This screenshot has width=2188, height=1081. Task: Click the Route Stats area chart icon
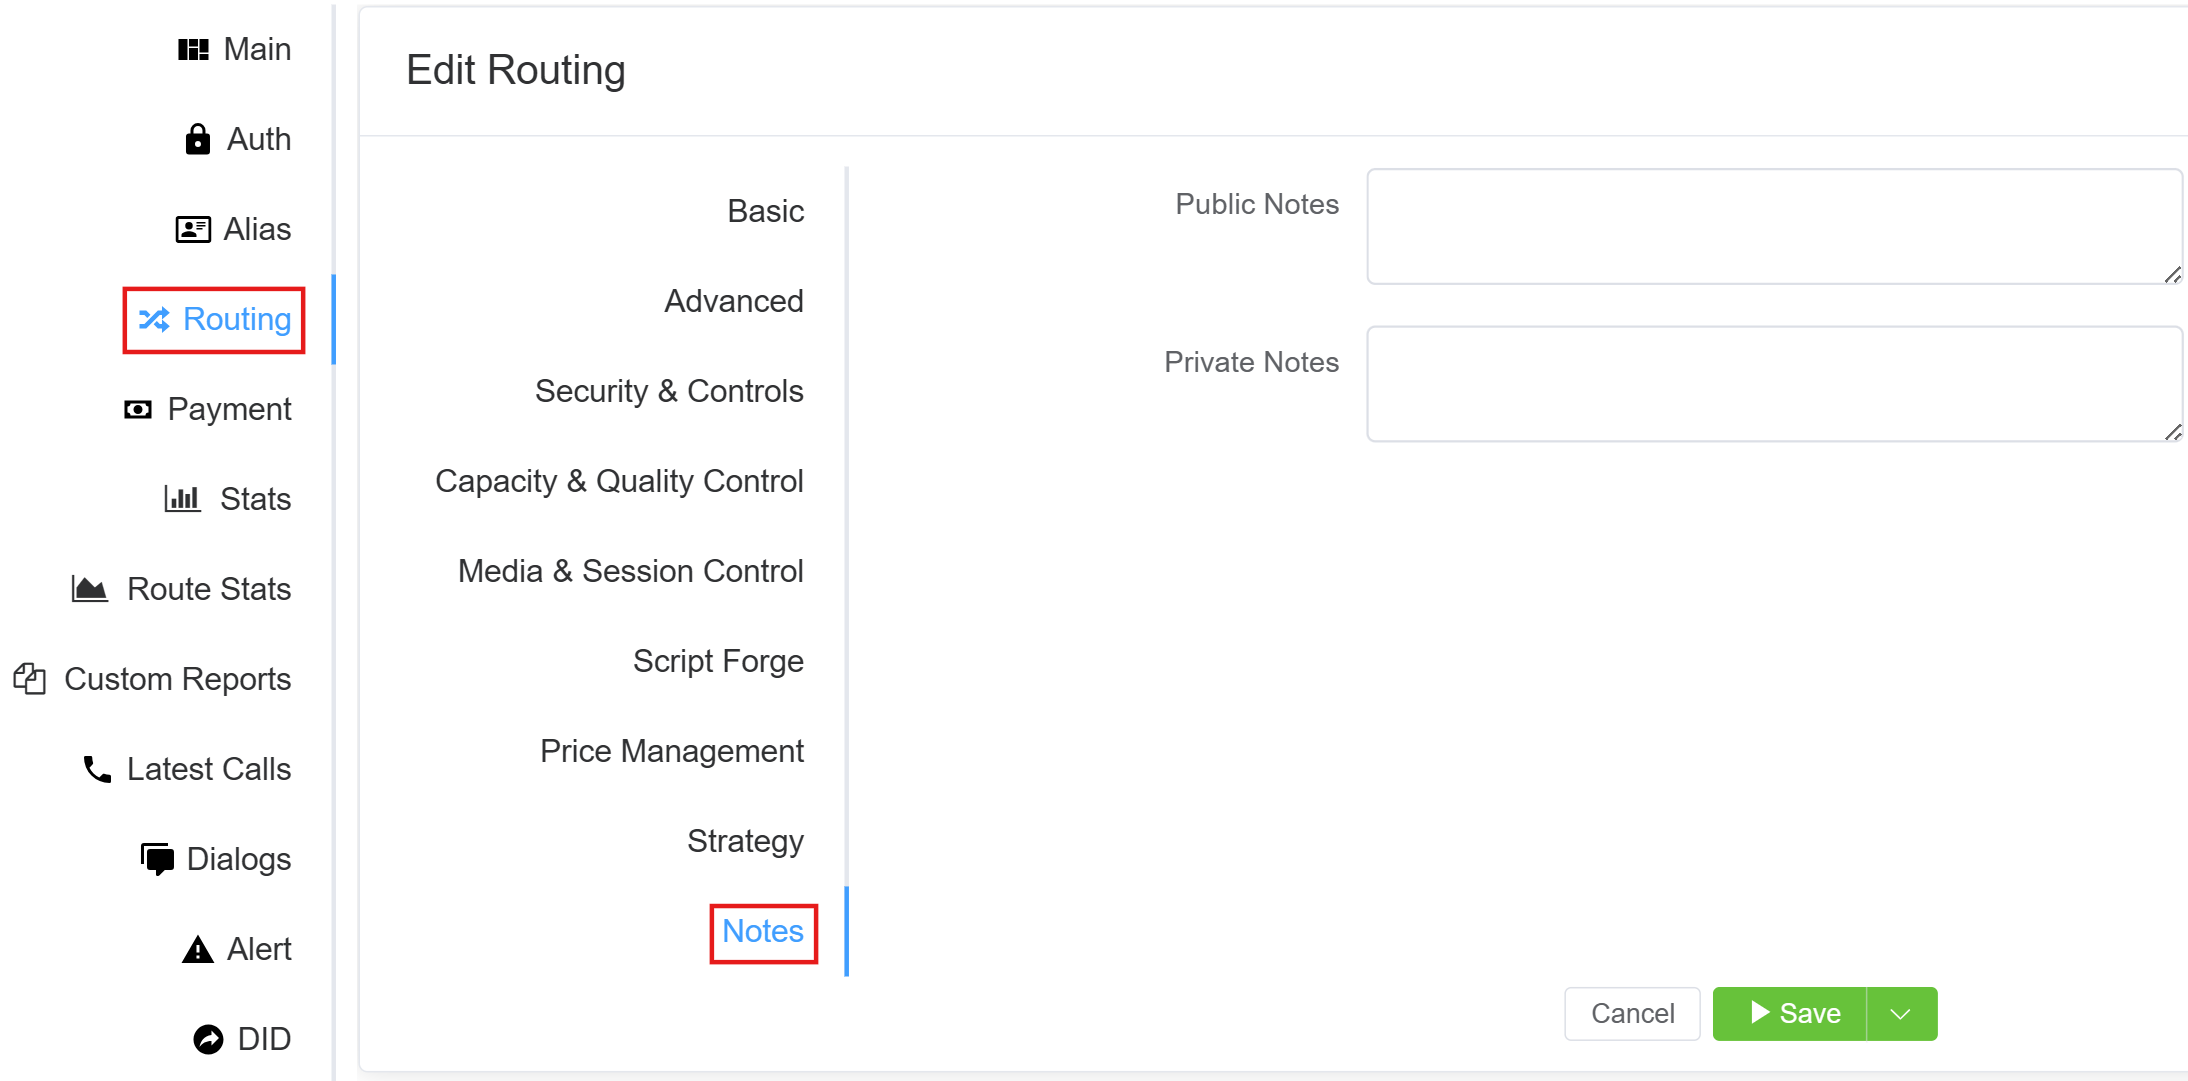[89, 589]
